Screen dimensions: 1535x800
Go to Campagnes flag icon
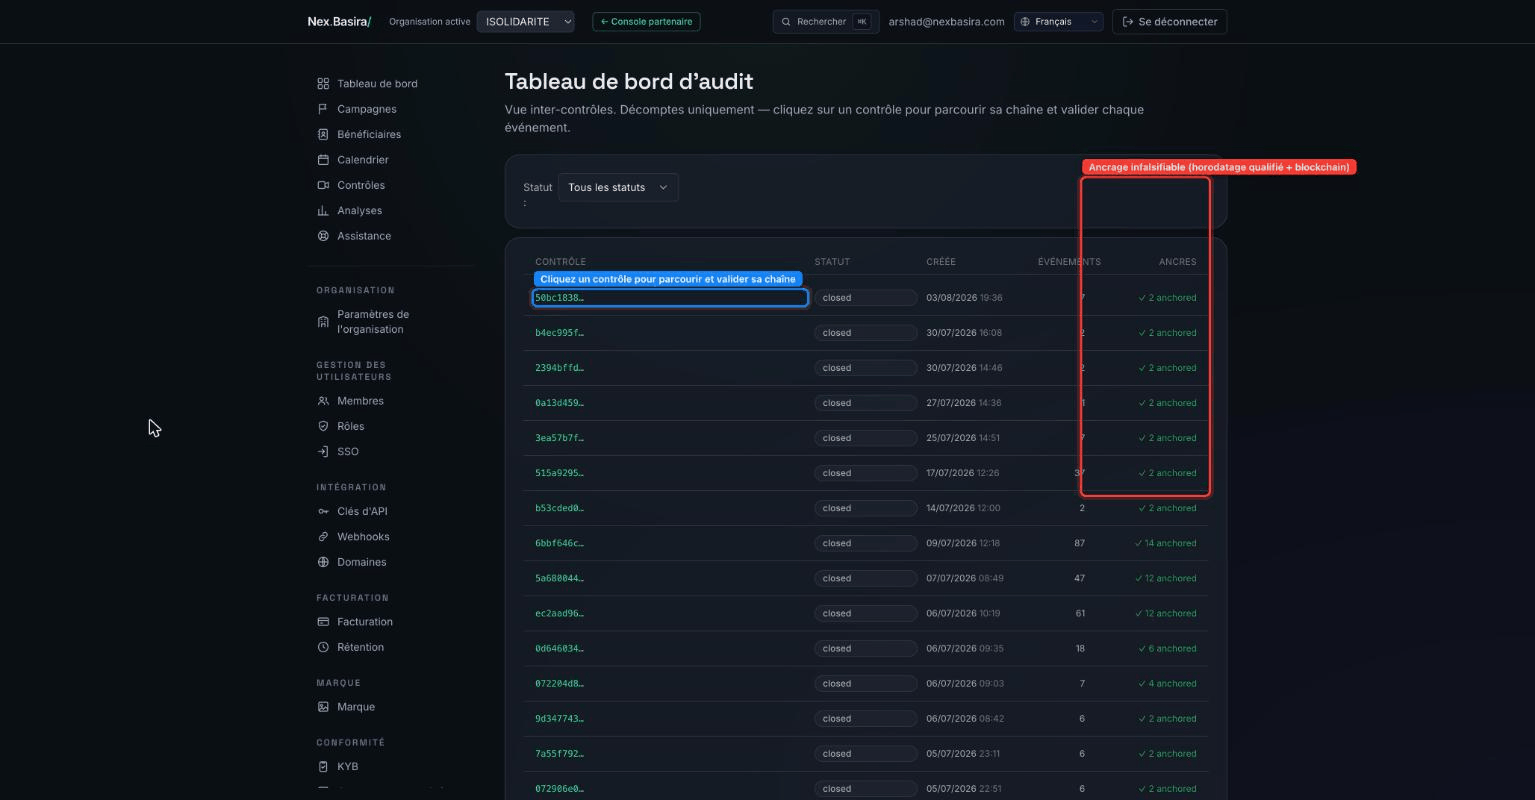(323, 109)
